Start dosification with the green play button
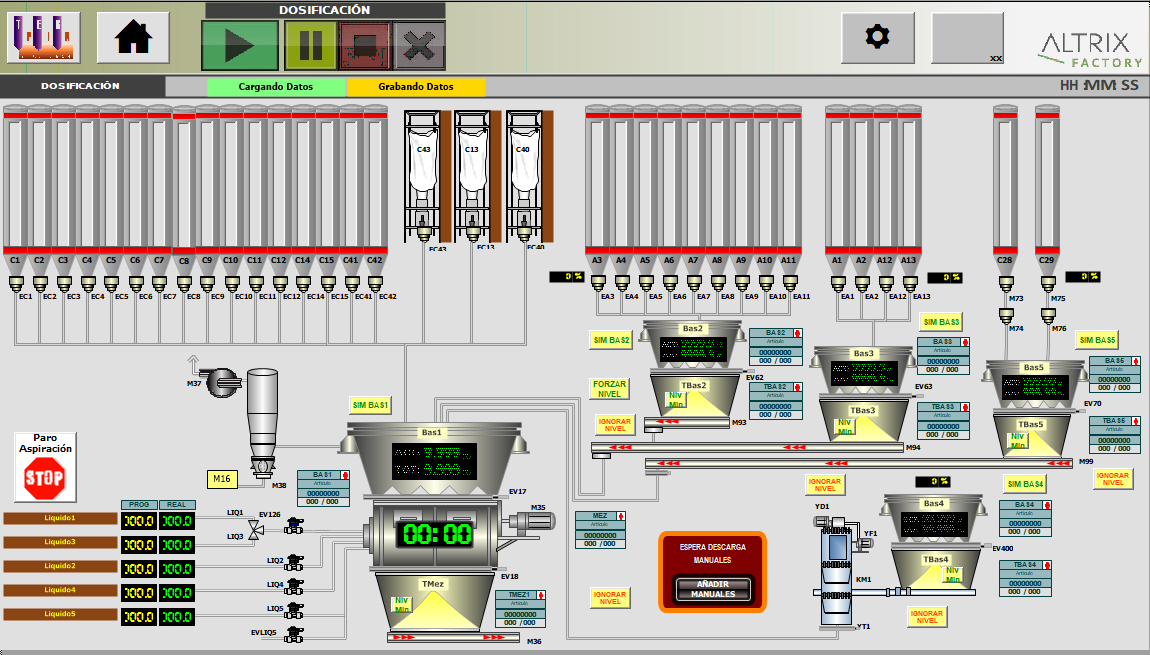The image size is (1150, 655). click(240, 45)
